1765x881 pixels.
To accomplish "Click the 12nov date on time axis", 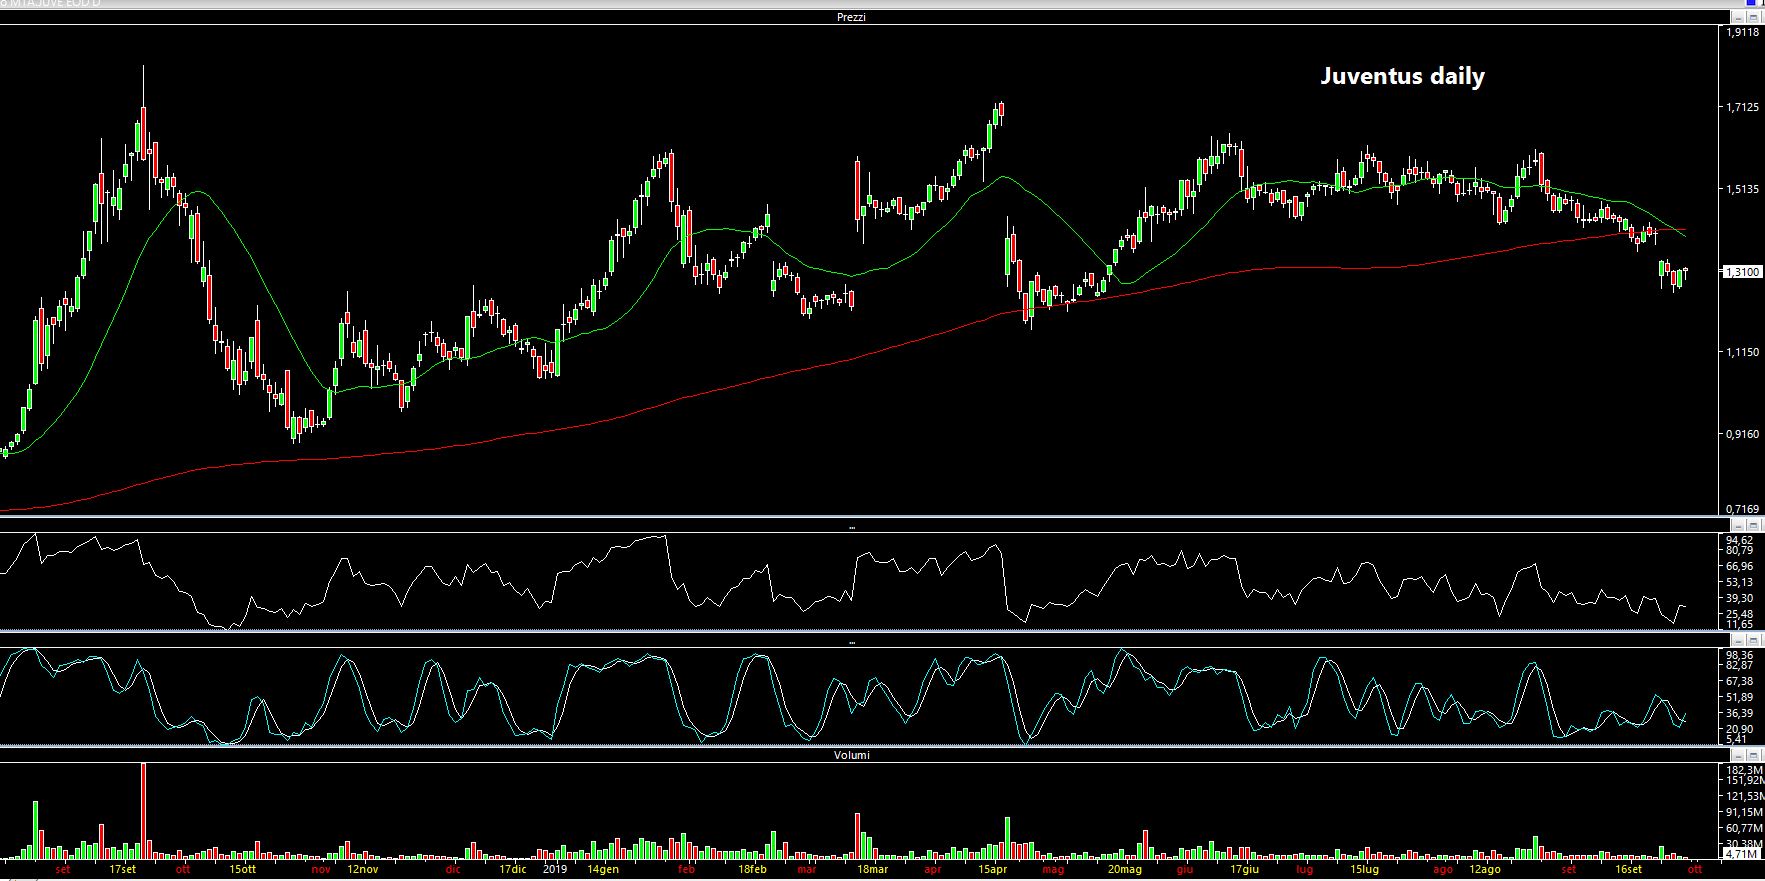I will (x=362, y=869).
